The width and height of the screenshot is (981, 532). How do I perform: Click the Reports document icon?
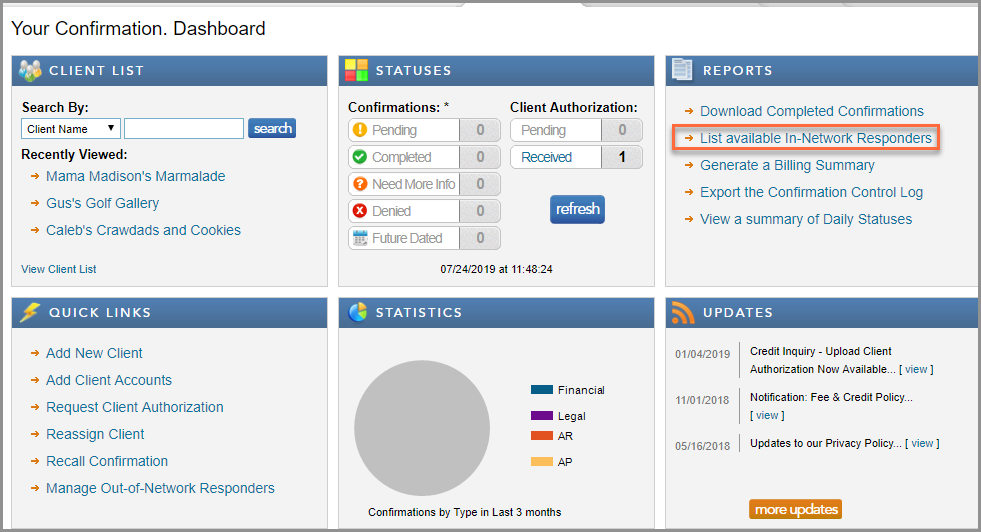coord(683,71)
